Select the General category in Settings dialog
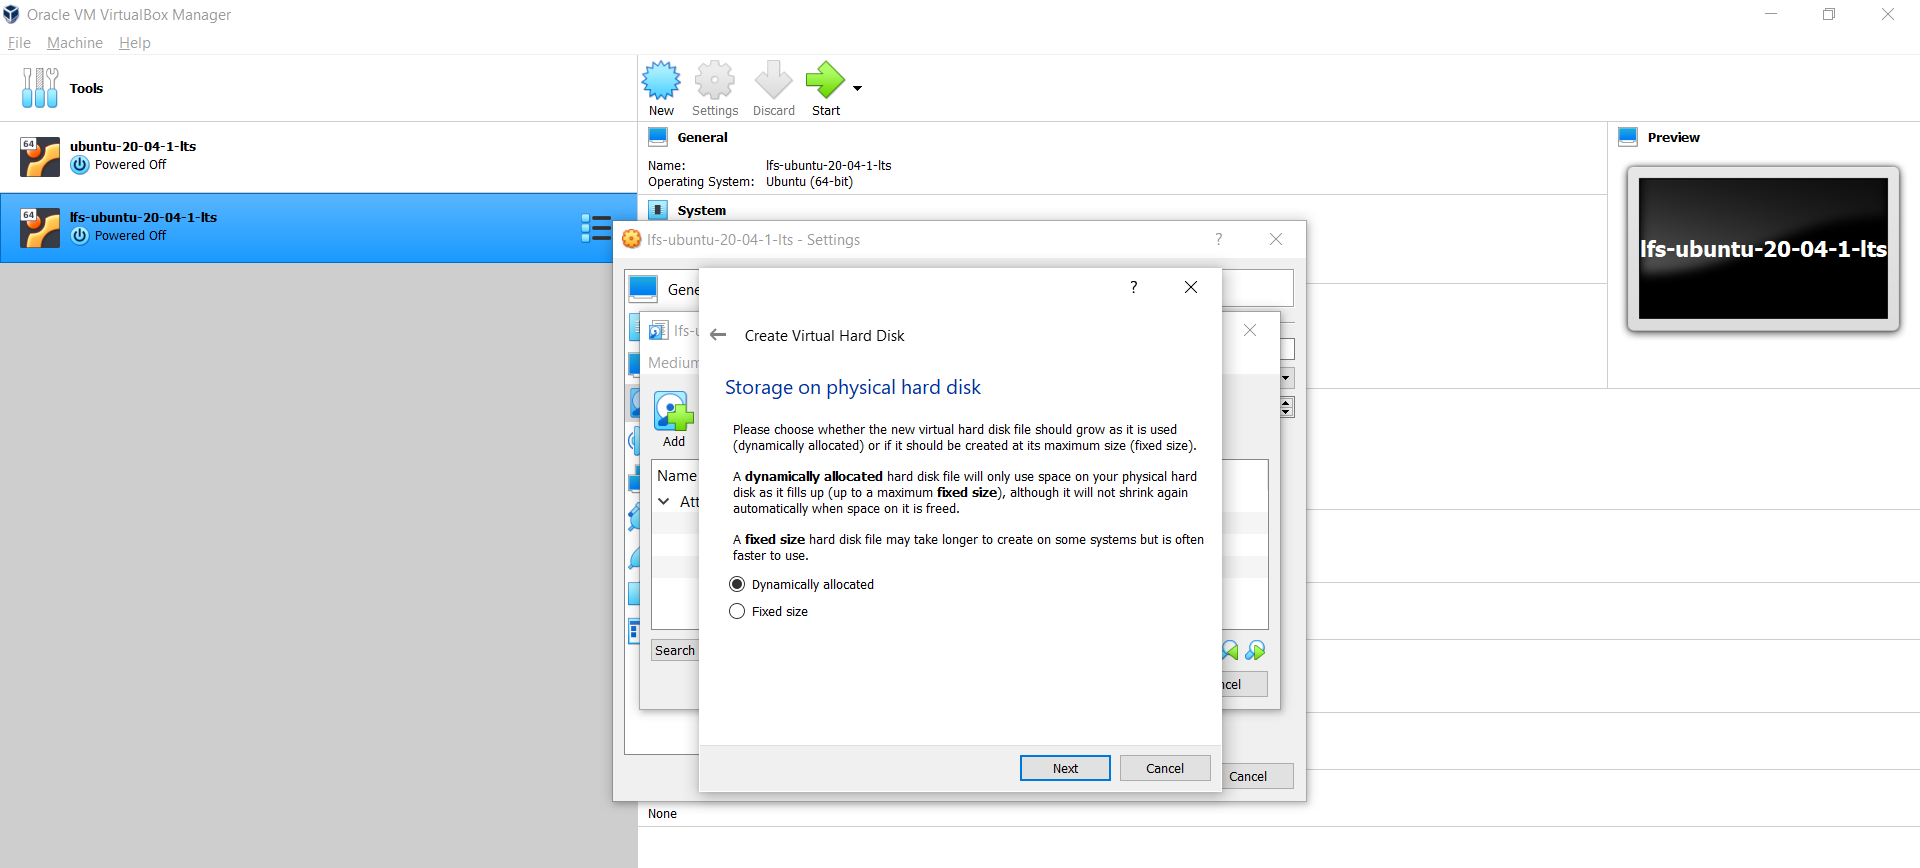 (663, 289)
